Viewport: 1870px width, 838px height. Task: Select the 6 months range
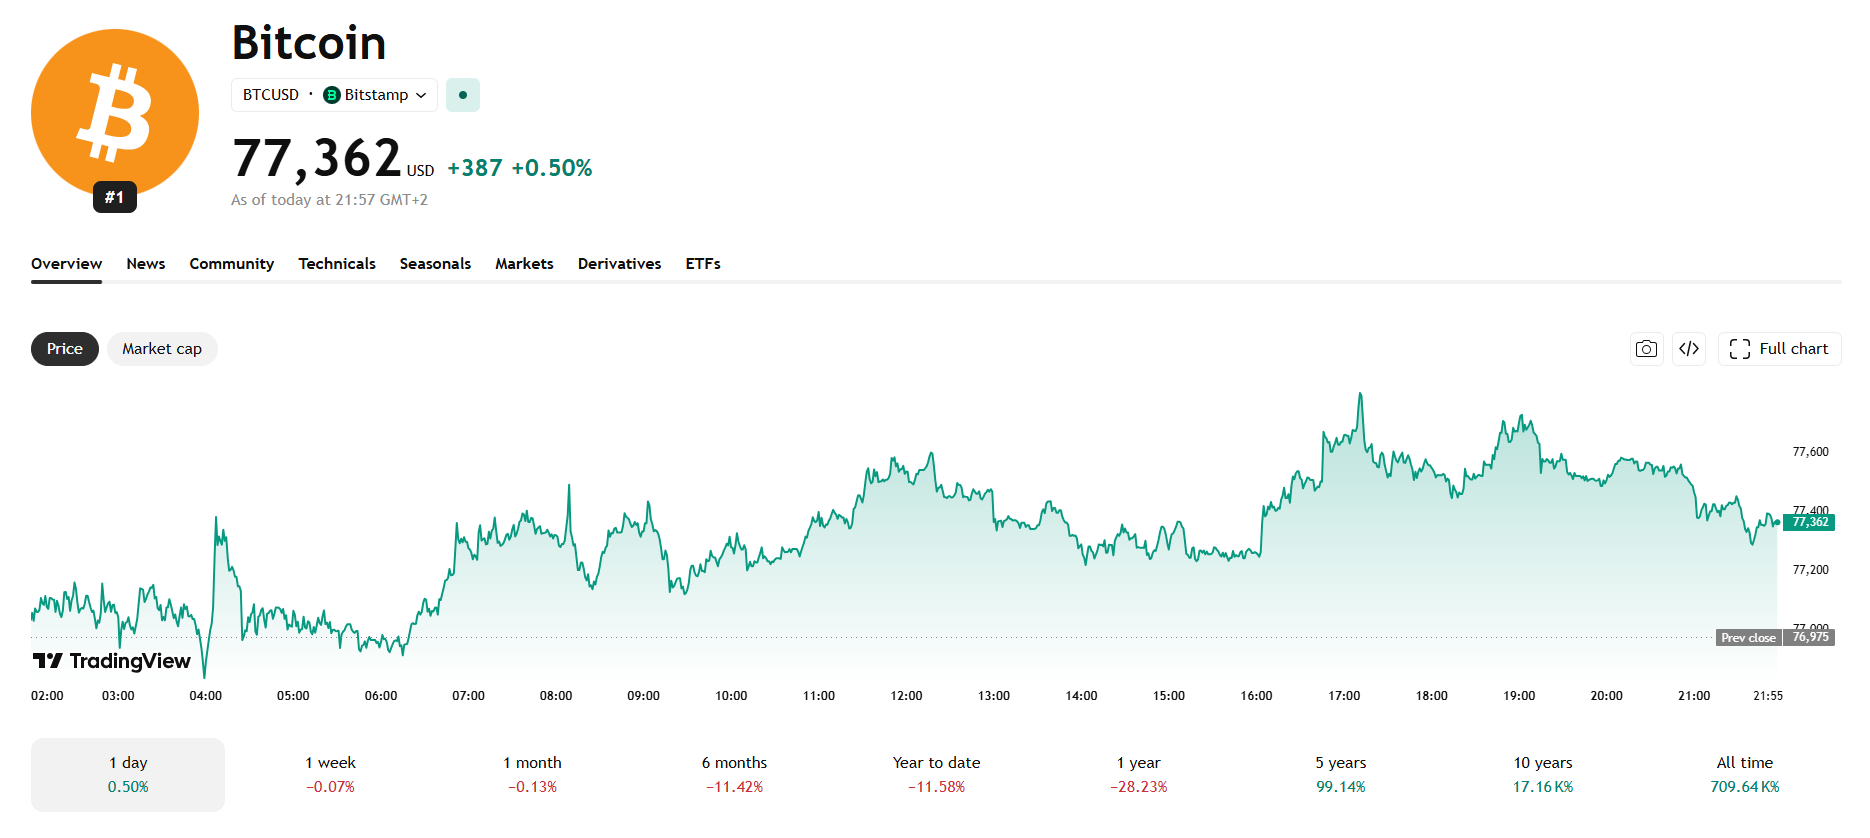[734, 775]
